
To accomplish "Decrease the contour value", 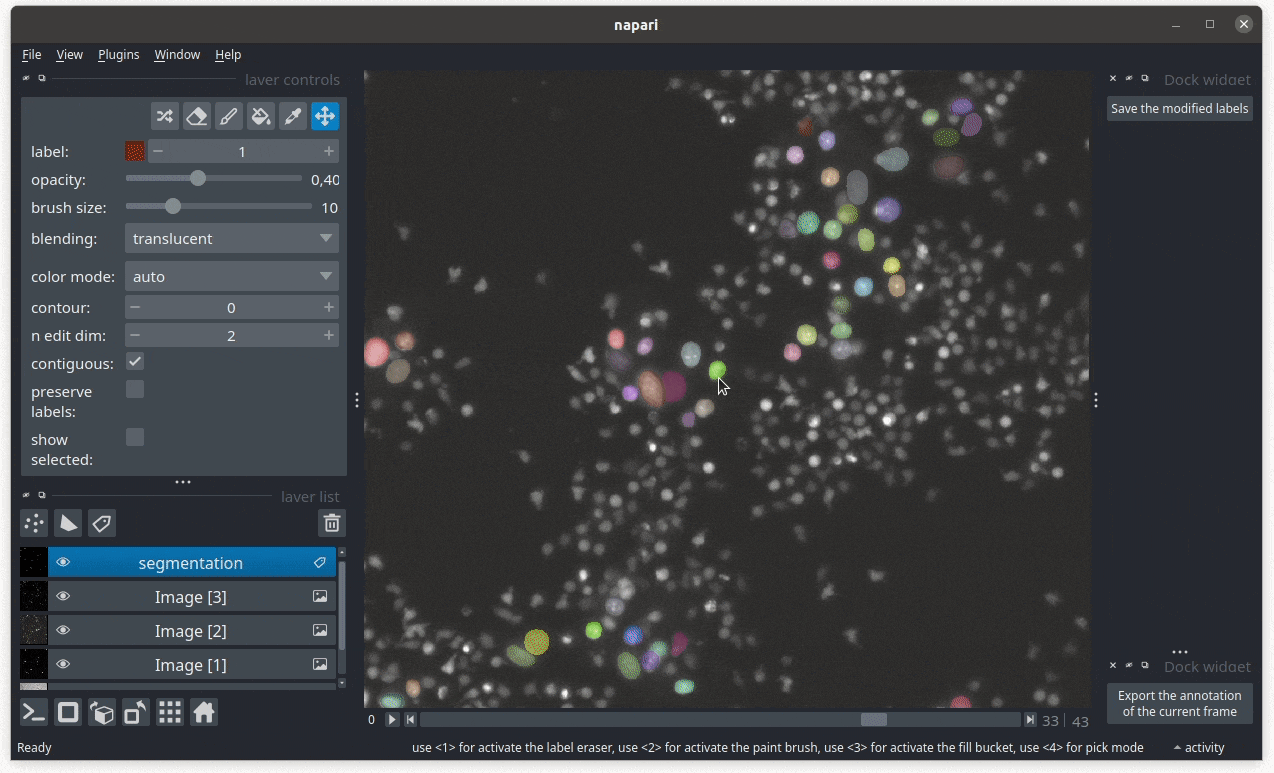I will point(135,308).
